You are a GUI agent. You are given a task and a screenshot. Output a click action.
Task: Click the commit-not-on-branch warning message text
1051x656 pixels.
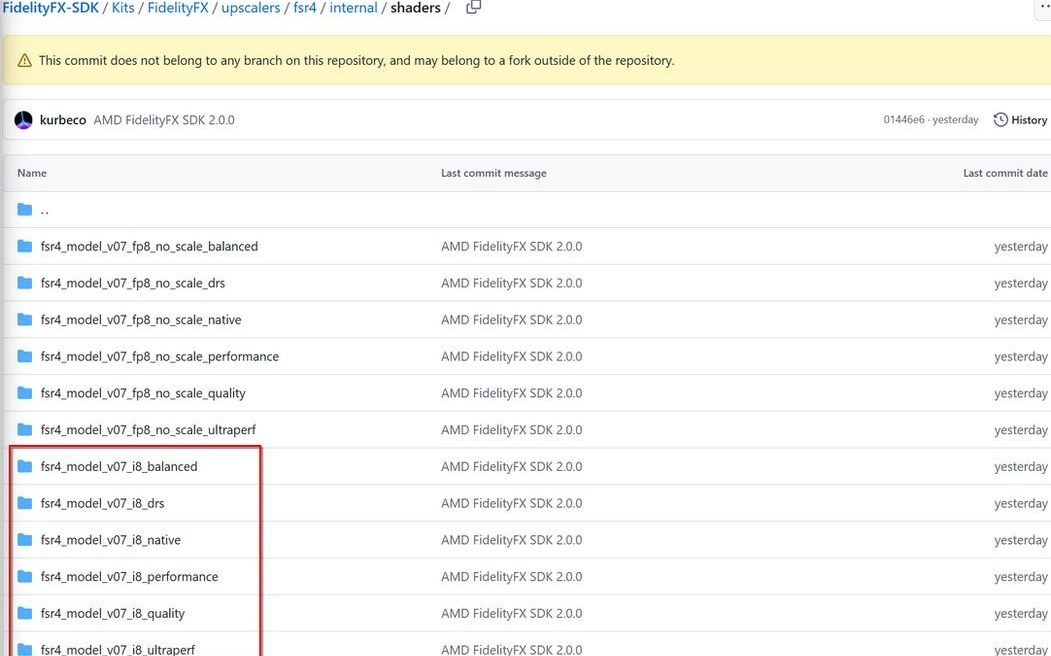pos(357,60)
